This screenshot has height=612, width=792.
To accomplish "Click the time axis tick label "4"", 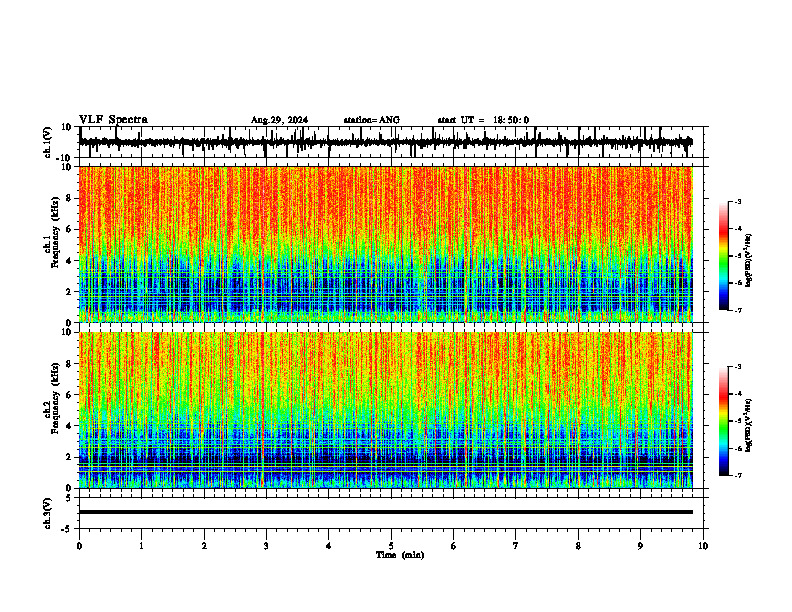I will [x=329, y=546].
